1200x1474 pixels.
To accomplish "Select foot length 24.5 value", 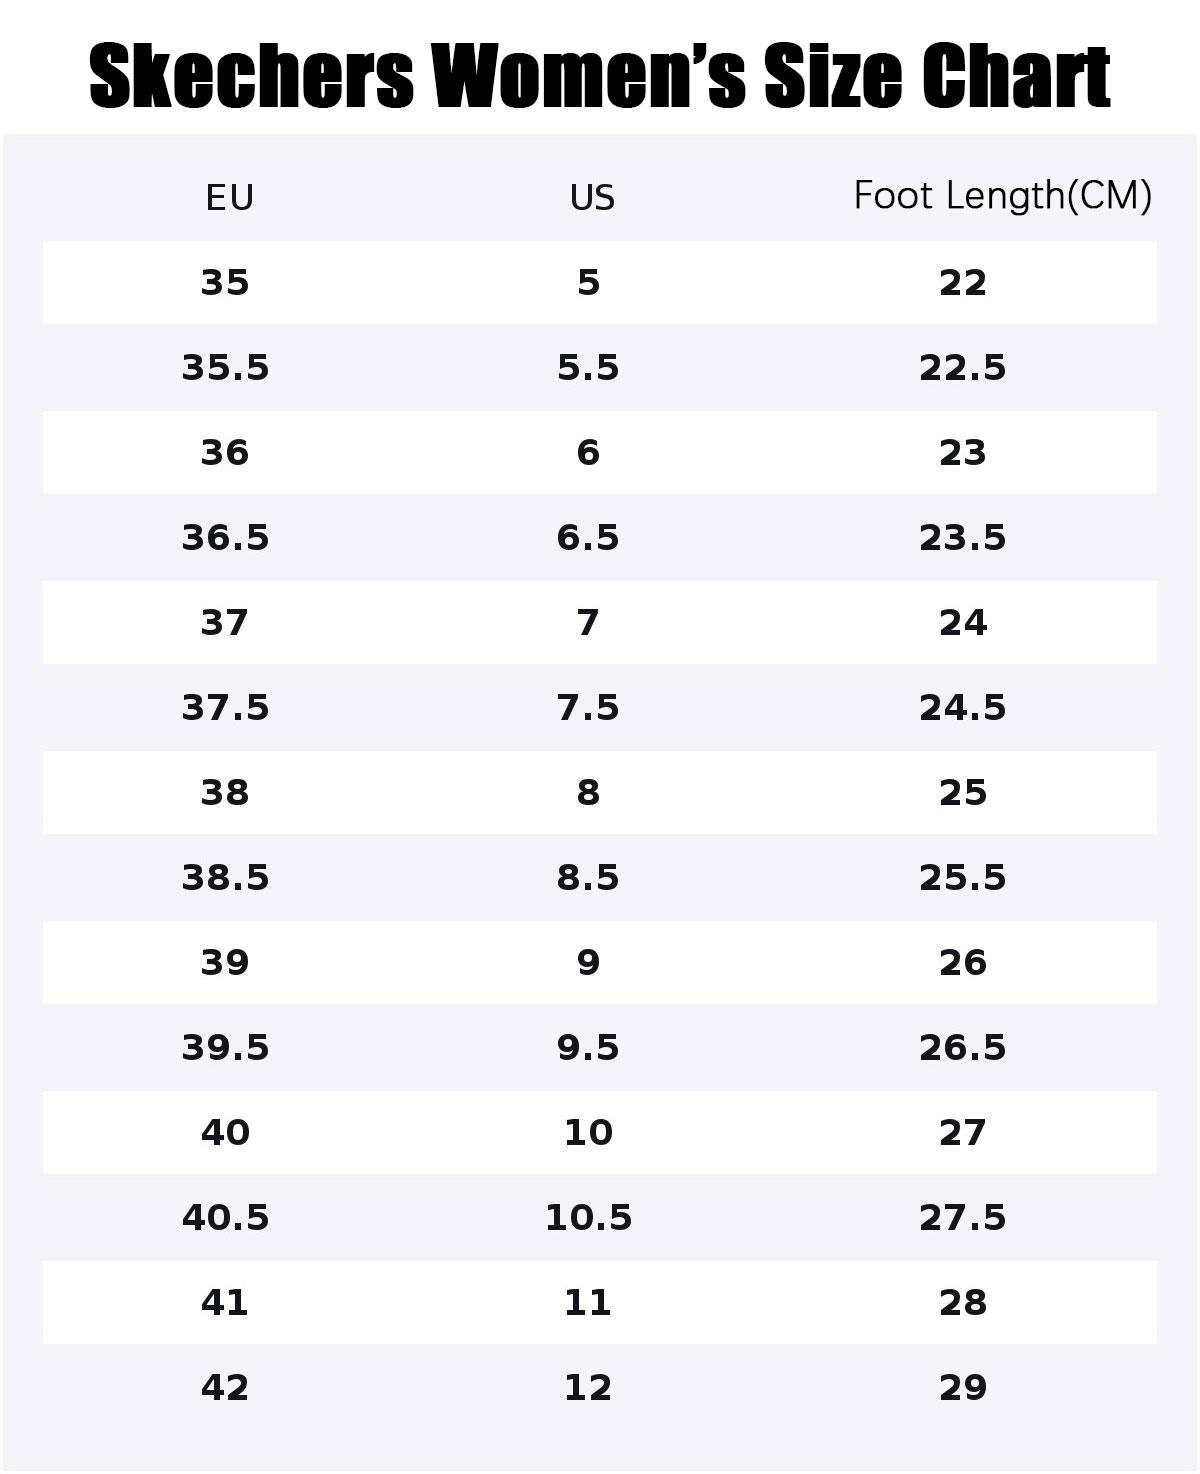I will [x=962, y=708].
